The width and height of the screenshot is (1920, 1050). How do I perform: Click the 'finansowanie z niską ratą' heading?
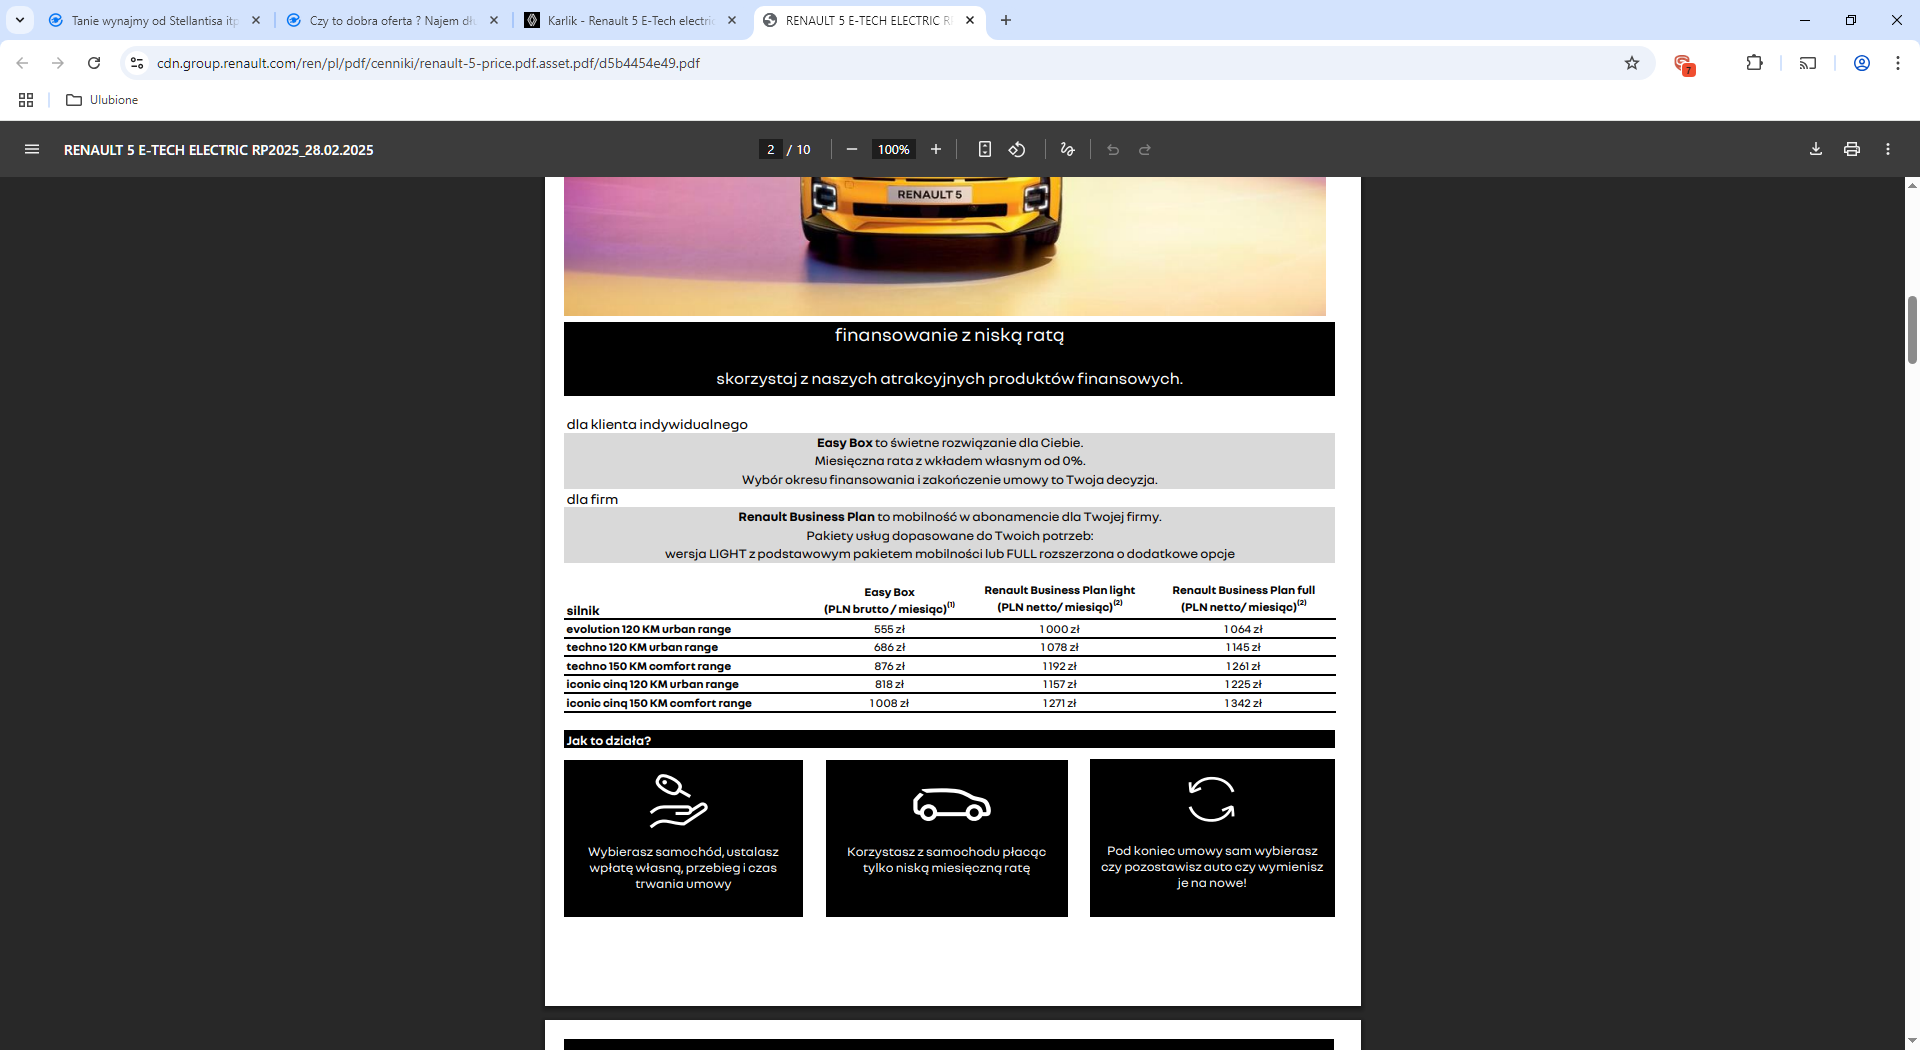(949, 335)
